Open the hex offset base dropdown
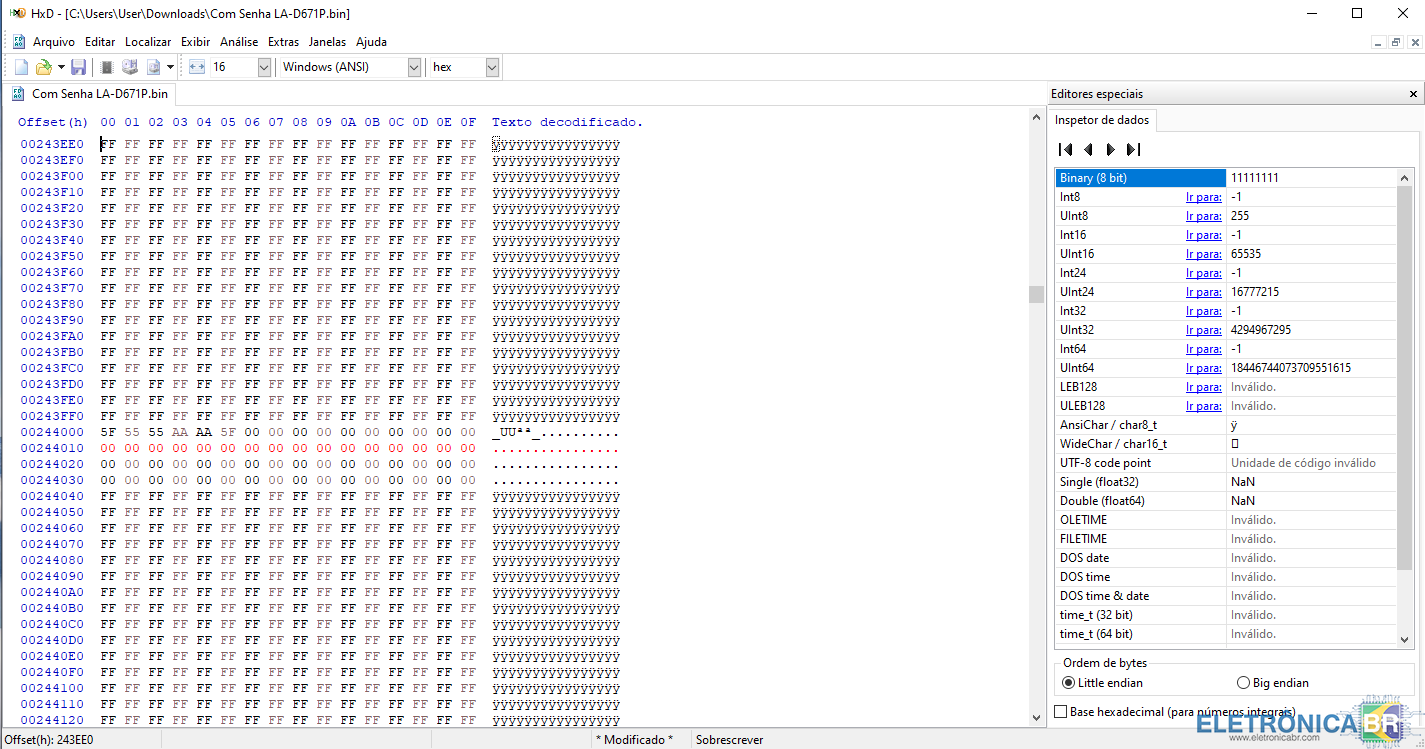 (x=492, y=67)
